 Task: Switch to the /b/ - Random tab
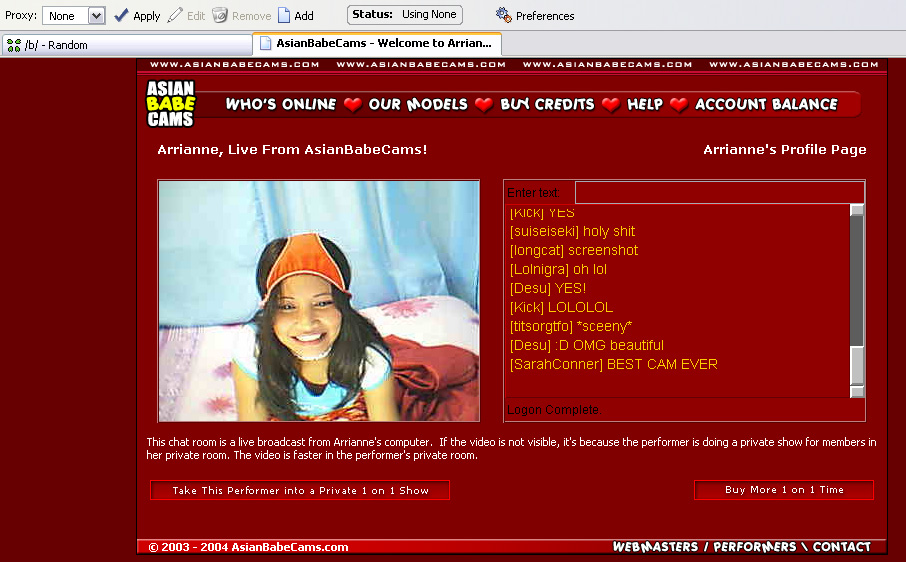[127, 45]
